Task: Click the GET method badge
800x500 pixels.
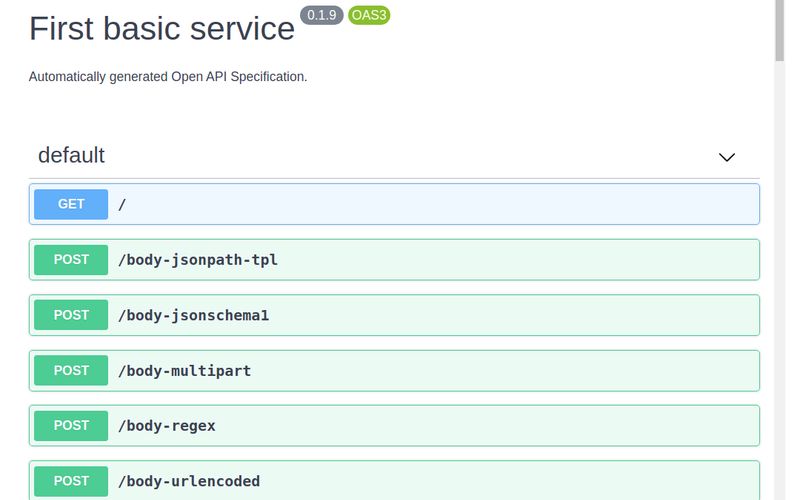Action: [x=71, y=204]
